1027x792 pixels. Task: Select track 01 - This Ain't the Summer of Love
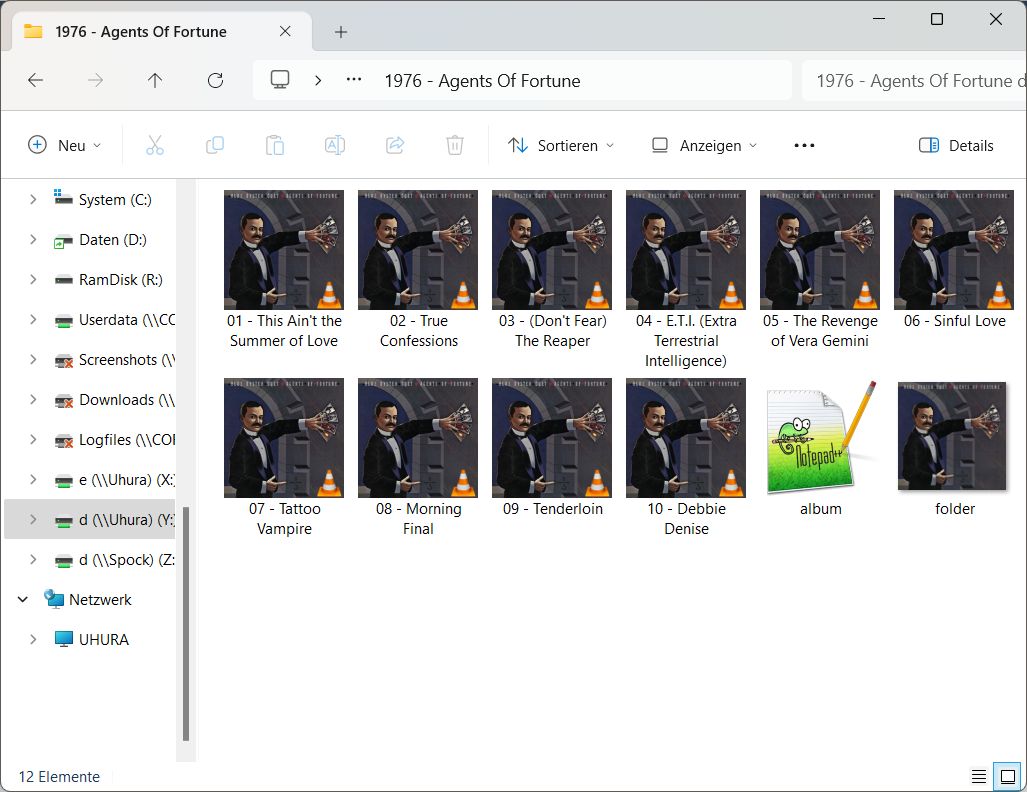click(x=284, y=271)
